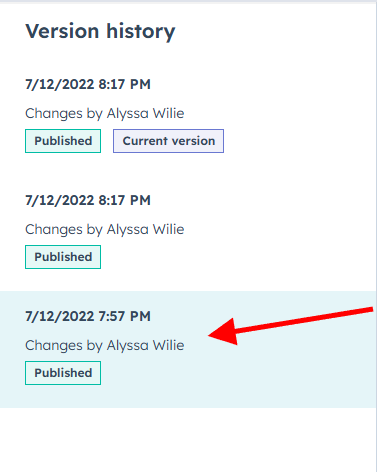377x472 pixels.
Task: Click the word Version in the heading
Action: pyautogui.click(x=62, y=31)
